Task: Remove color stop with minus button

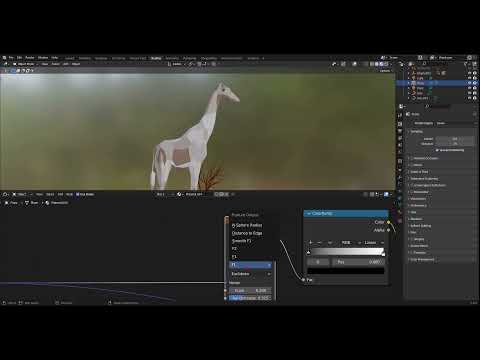Action: pyautogui.click(x=320, y=242)
